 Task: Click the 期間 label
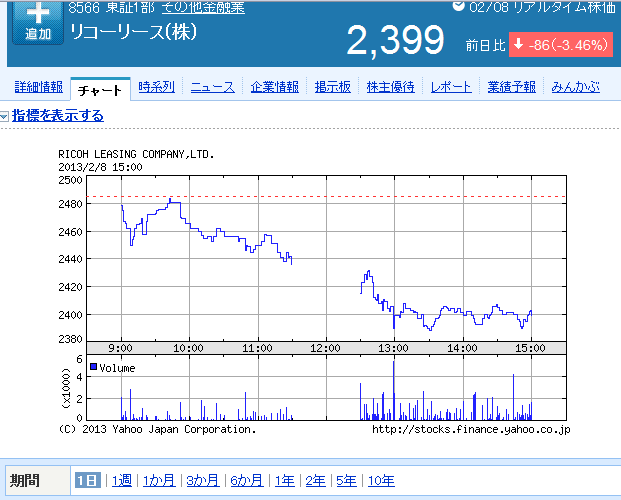tap(25, 481)
